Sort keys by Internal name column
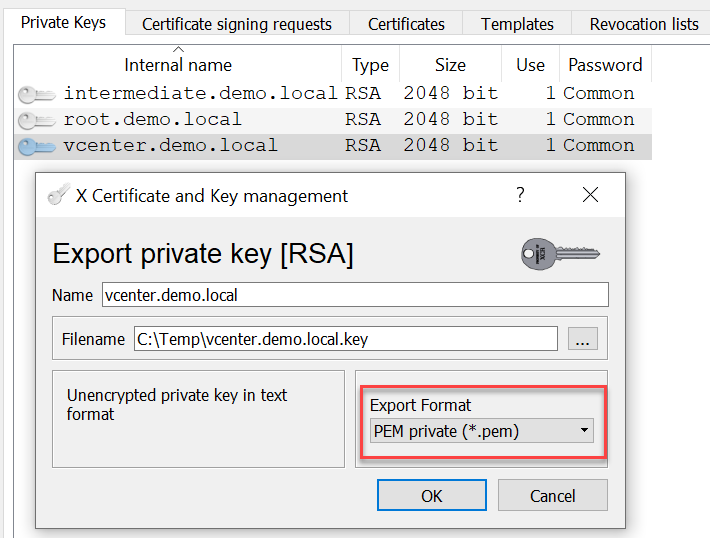 coord(178,65)
